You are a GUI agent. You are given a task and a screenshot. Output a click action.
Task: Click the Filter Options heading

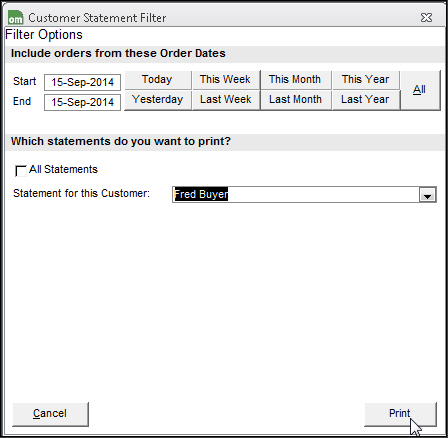coord(44,35)
